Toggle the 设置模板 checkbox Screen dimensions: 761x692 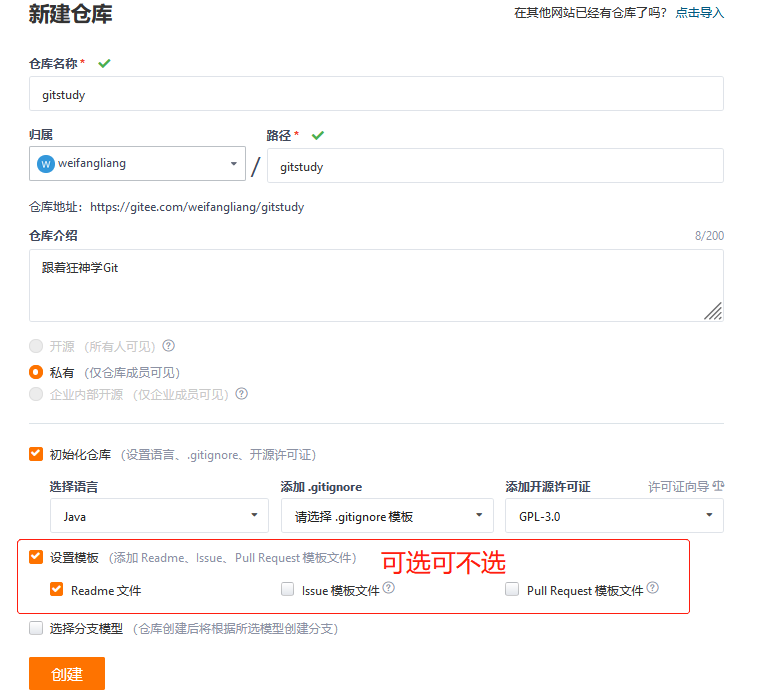36,557
